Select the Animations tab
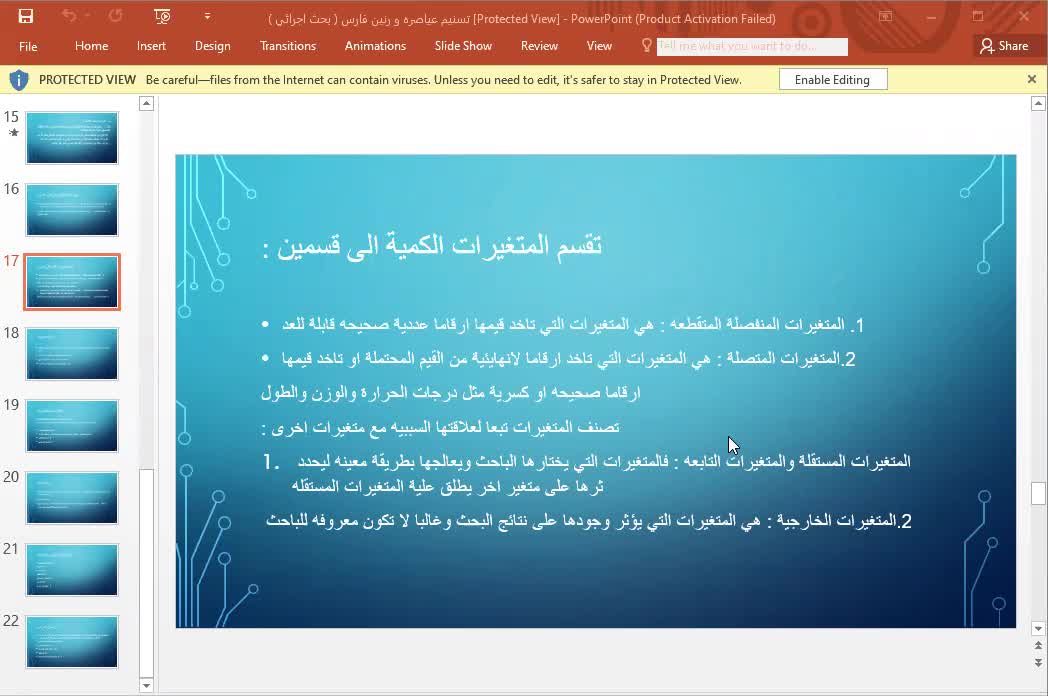The image size is (1048, 696). pyautogui.click(x=376, y=46)
